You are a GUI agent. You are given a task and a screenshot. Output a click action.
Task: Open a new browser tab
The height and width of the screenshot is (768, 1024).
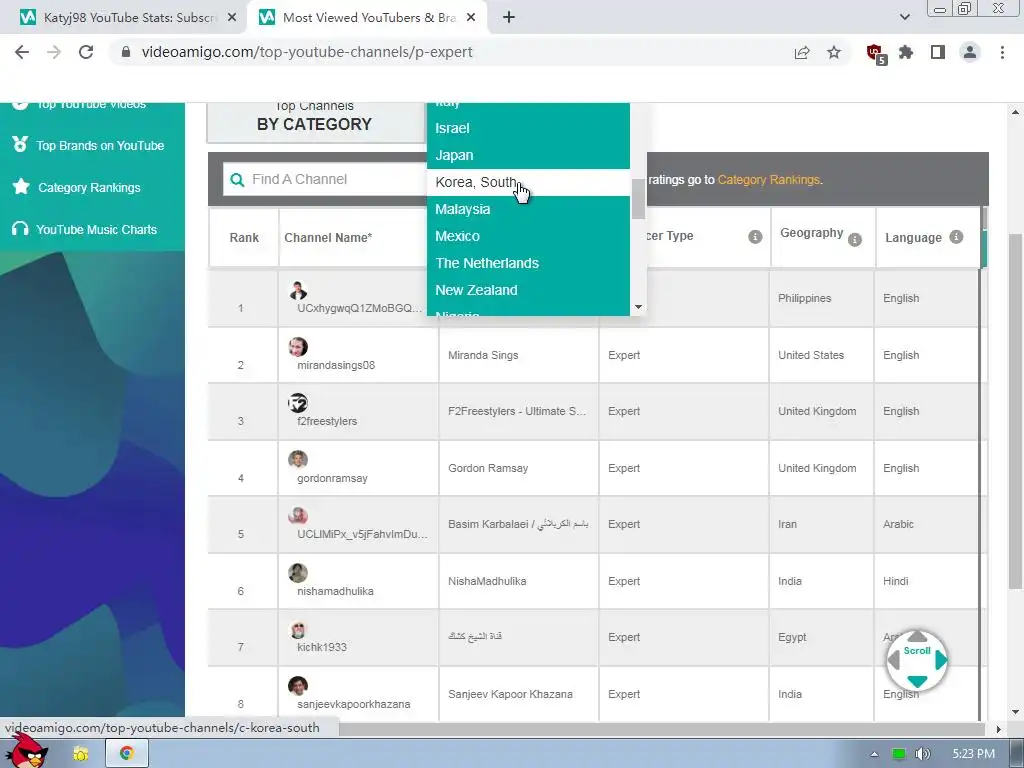509,18
